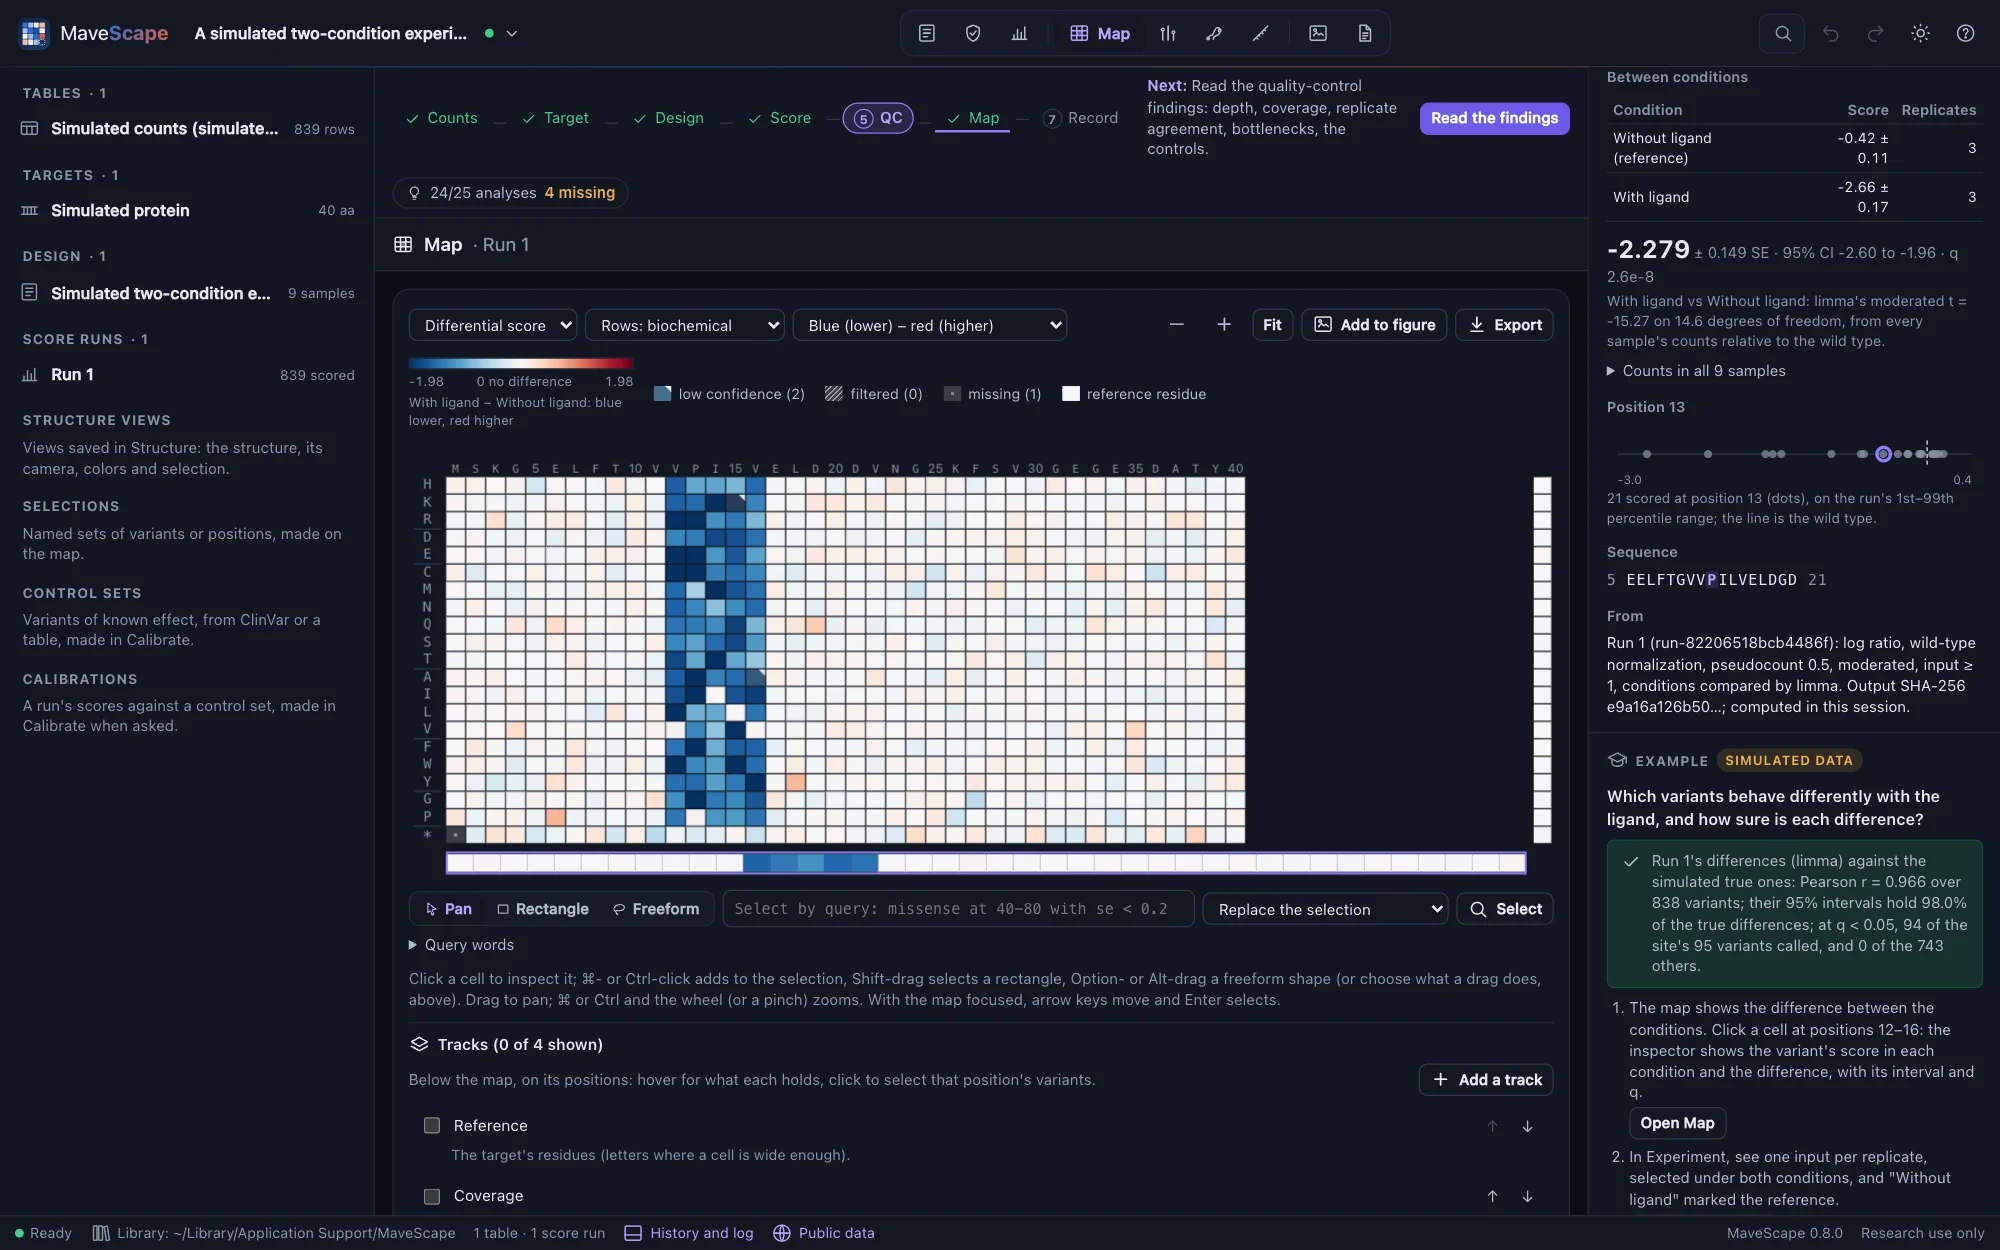Go to the QC workflow step
This screenshot has width=2000, height=1250.
point(878,118)
